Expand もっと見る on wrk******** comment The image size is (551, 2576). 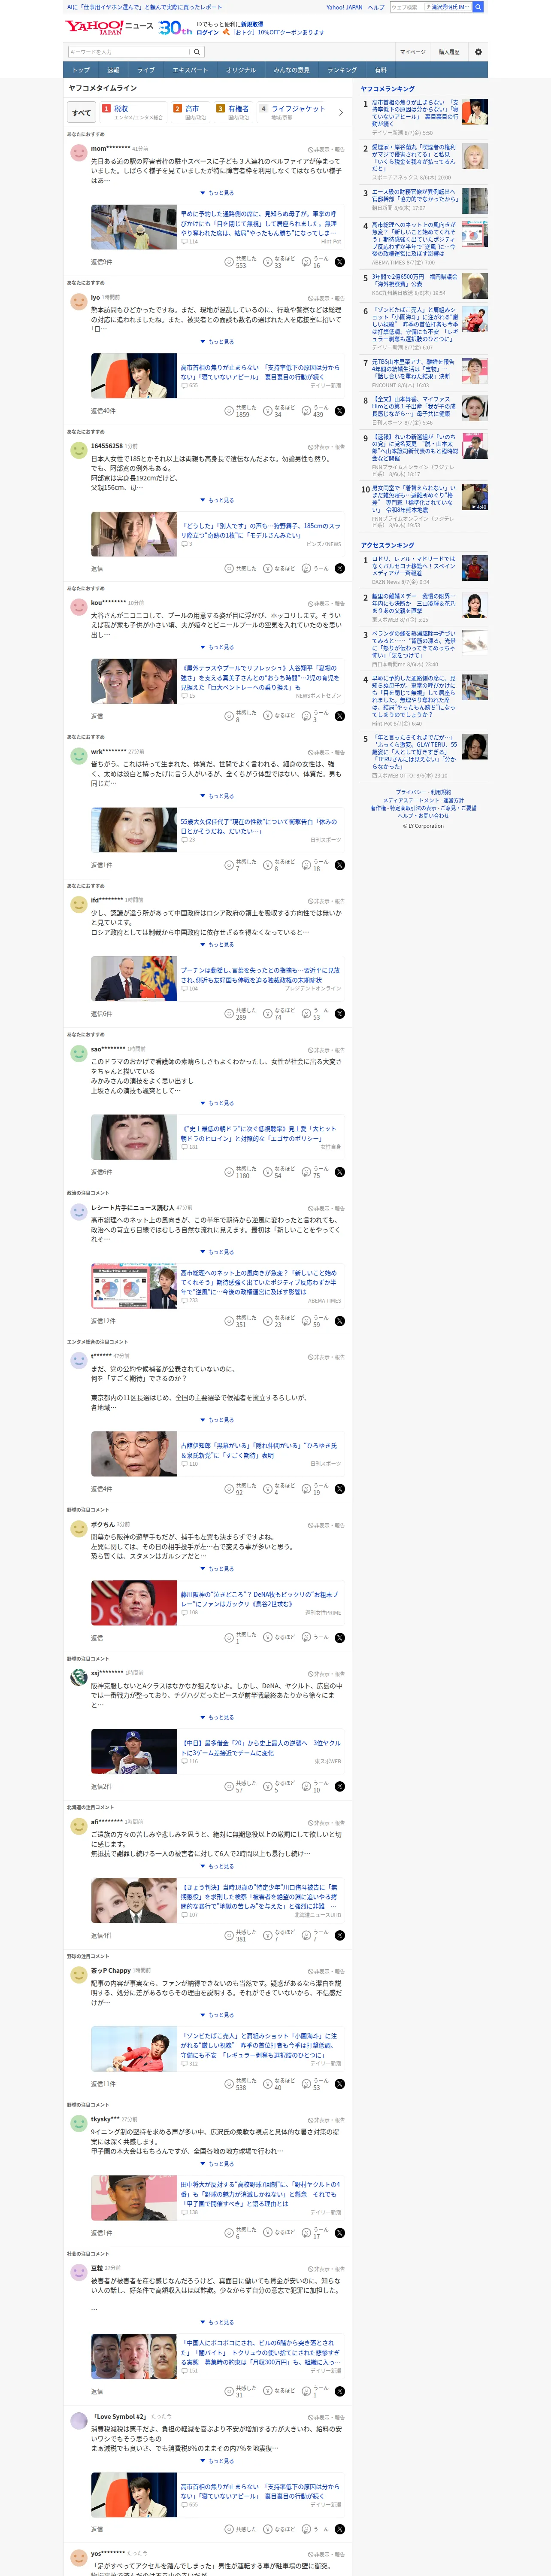pos(217,796)
